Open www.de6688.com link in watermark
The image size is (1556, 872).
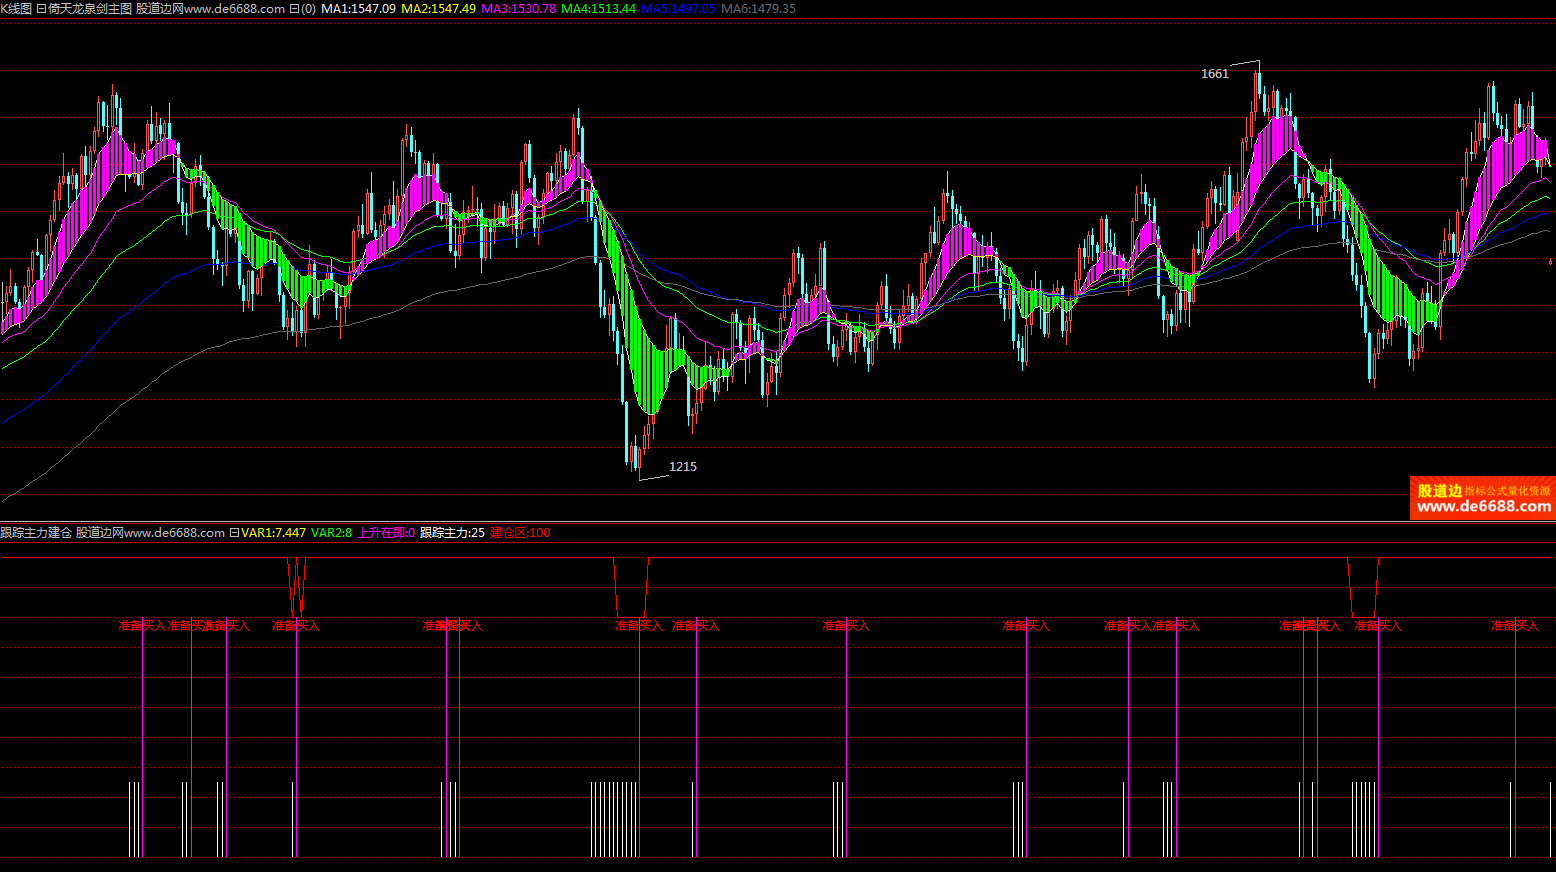[x=1484, y=507]
